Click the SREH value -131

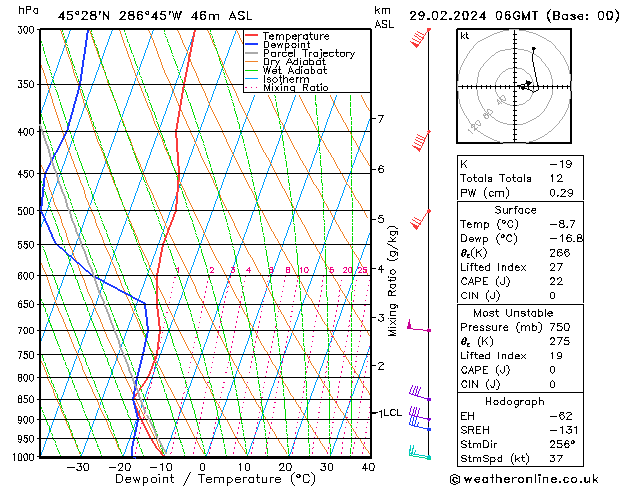tap(564, 430)
